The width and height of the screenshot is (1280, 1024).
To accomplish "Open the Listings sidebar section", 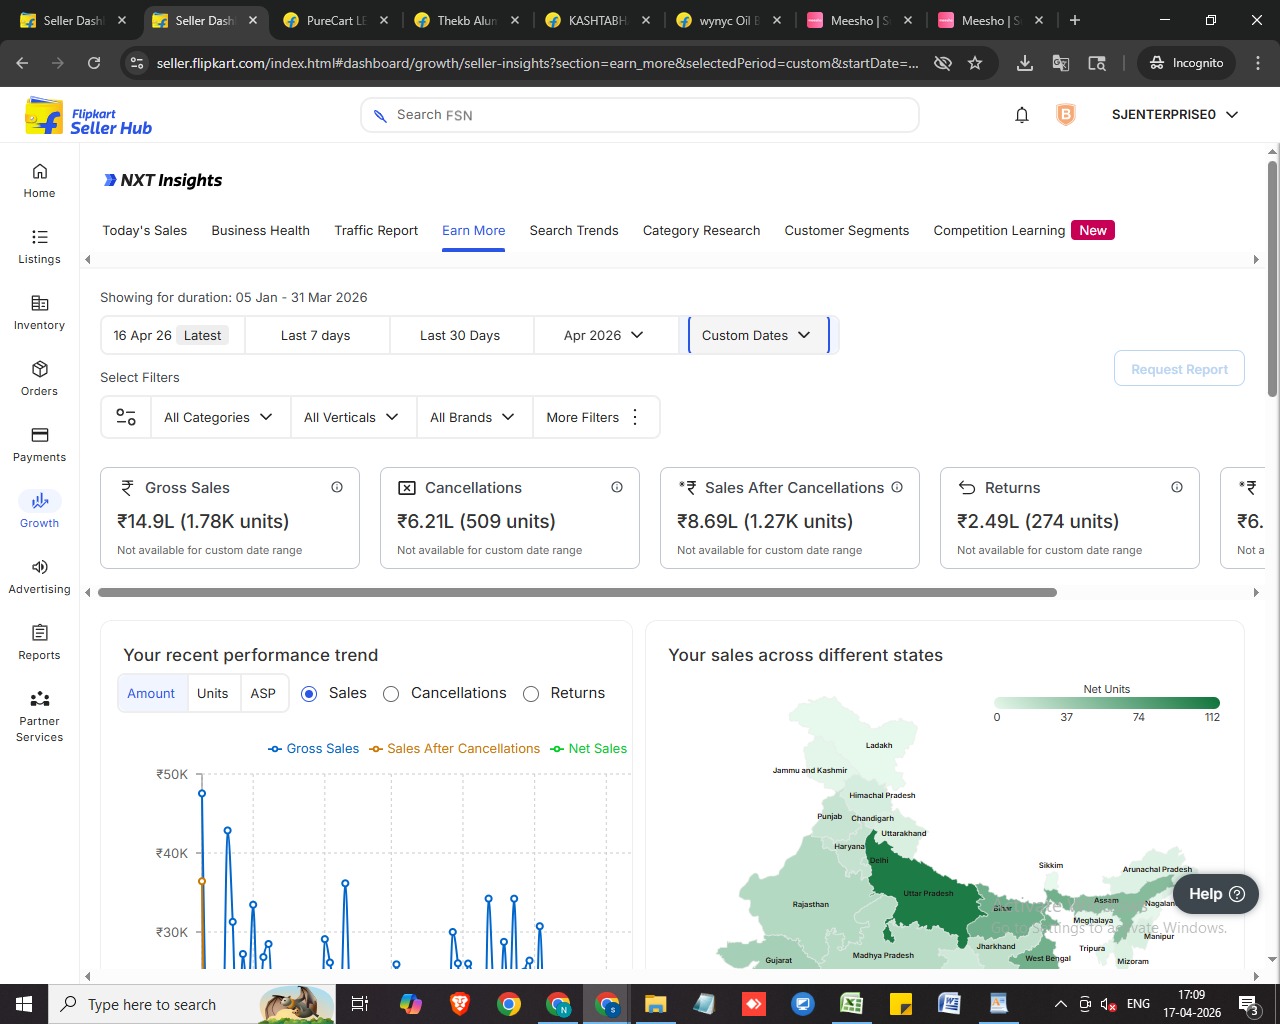I will click(x=39, y=247).
